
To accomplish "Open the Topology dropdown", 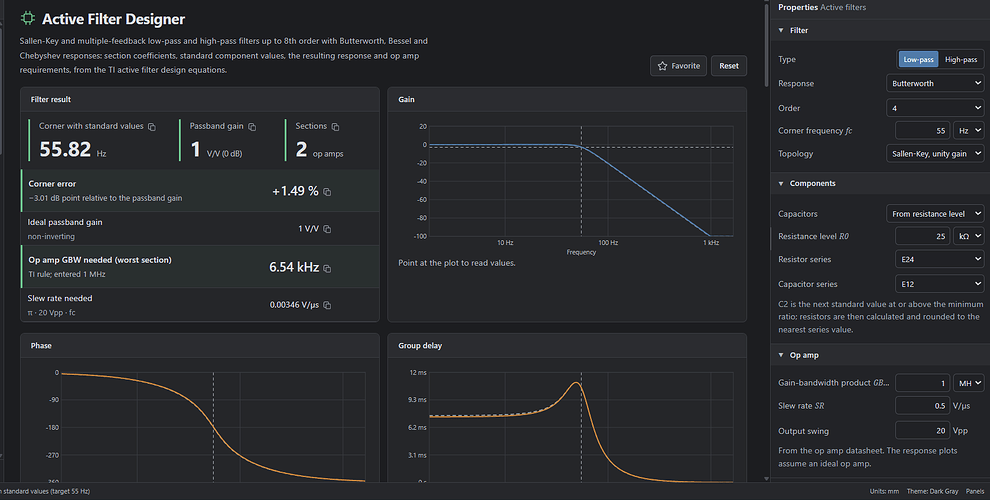I will (x=935, y=153).
